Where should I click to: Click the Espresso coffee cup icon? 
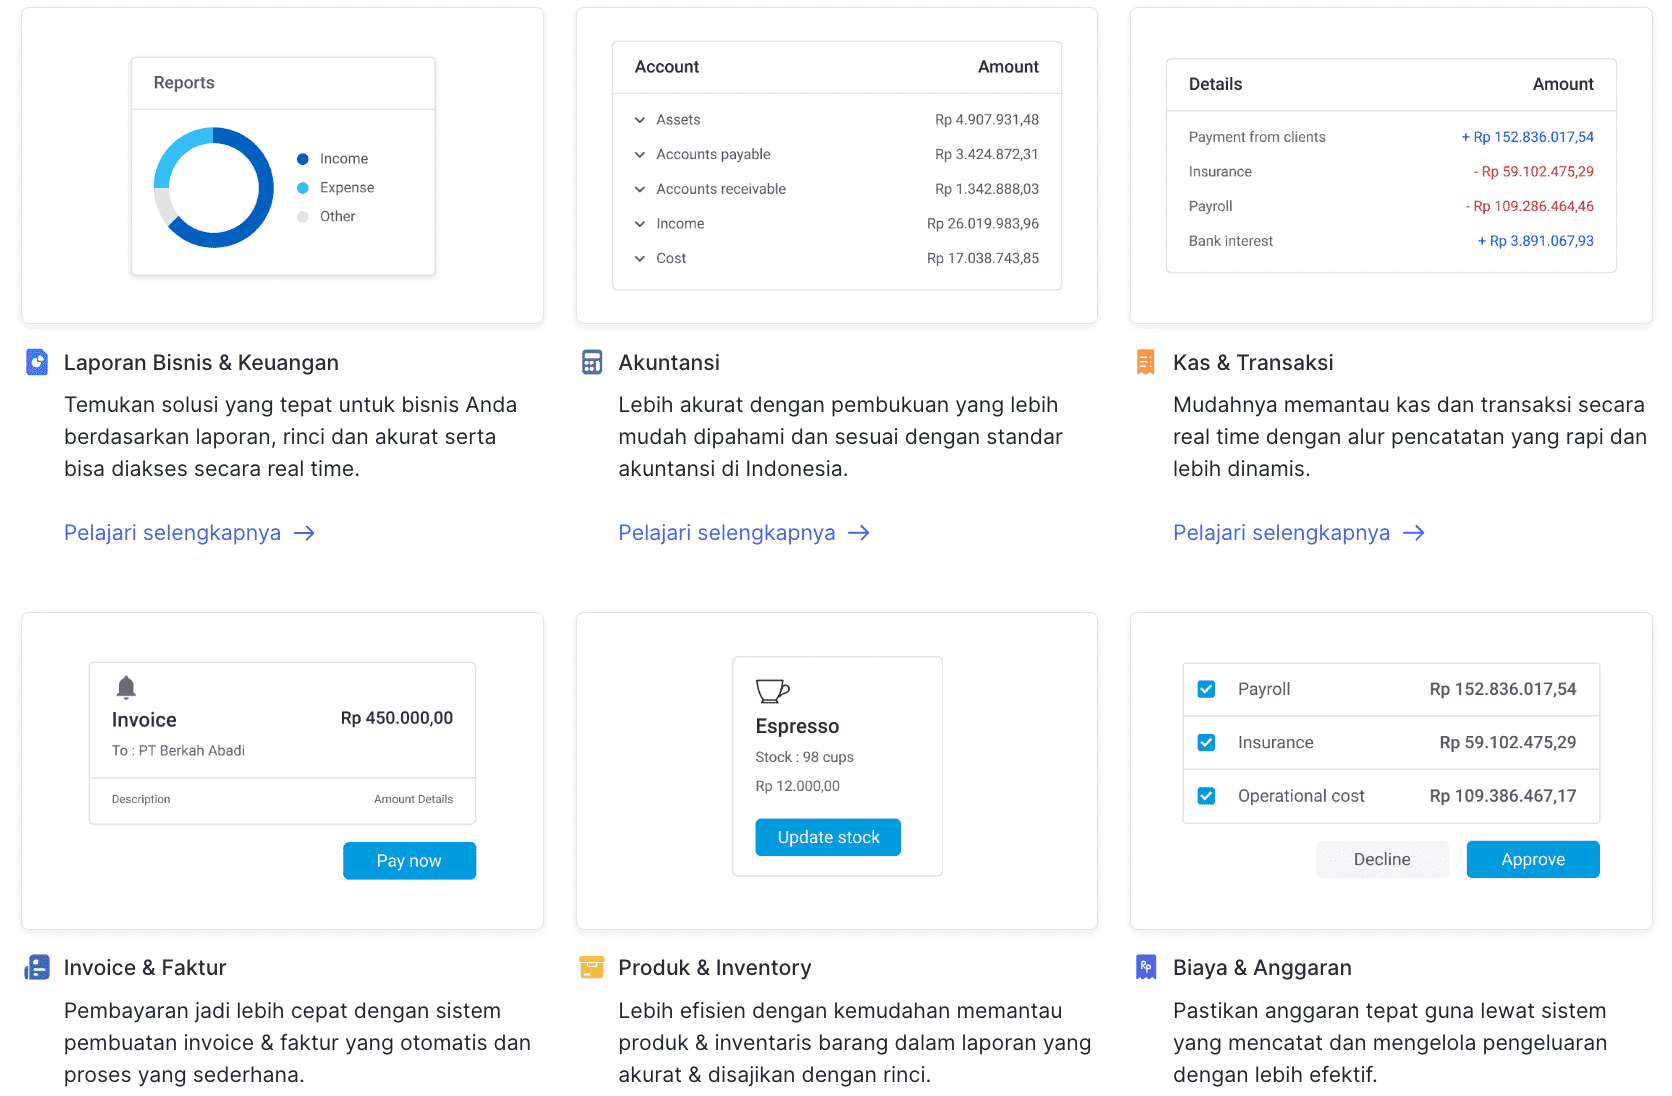coord(772,691)
